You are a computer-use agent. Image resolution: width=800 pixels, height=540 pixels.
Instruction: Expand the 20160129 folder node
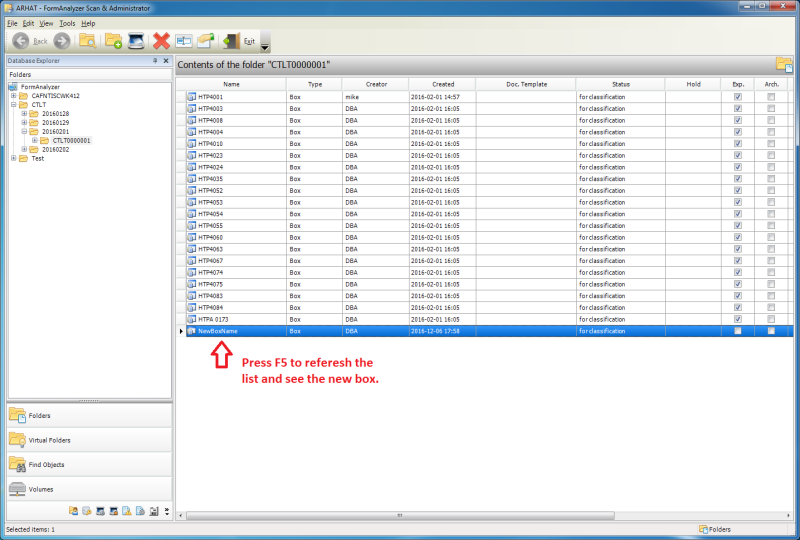click(24, 122)
